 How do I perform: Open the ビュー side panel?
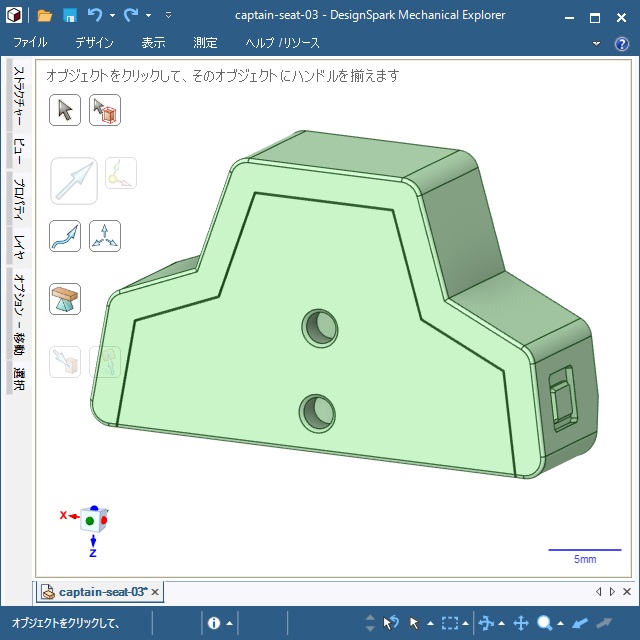[x=19, y=151]
